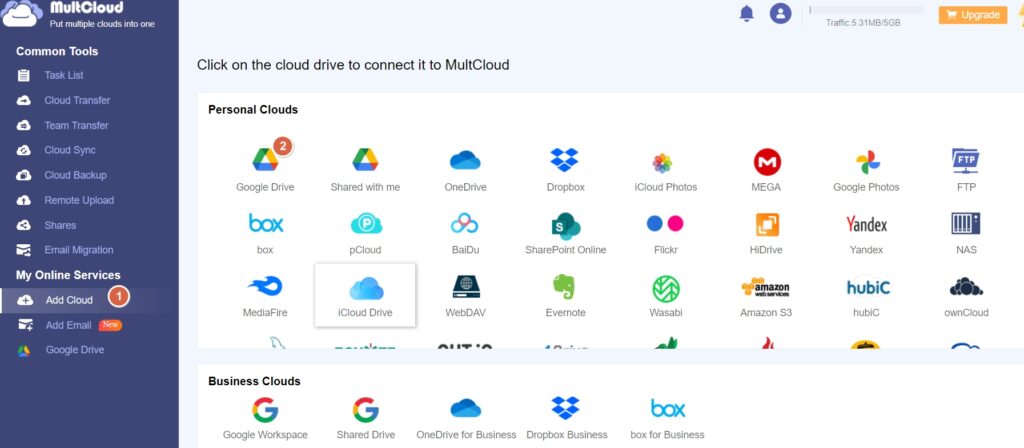This screenshot has height=448, width=1024.
Task: Add MediaFire cloud
Action: [x=265, y=295]
